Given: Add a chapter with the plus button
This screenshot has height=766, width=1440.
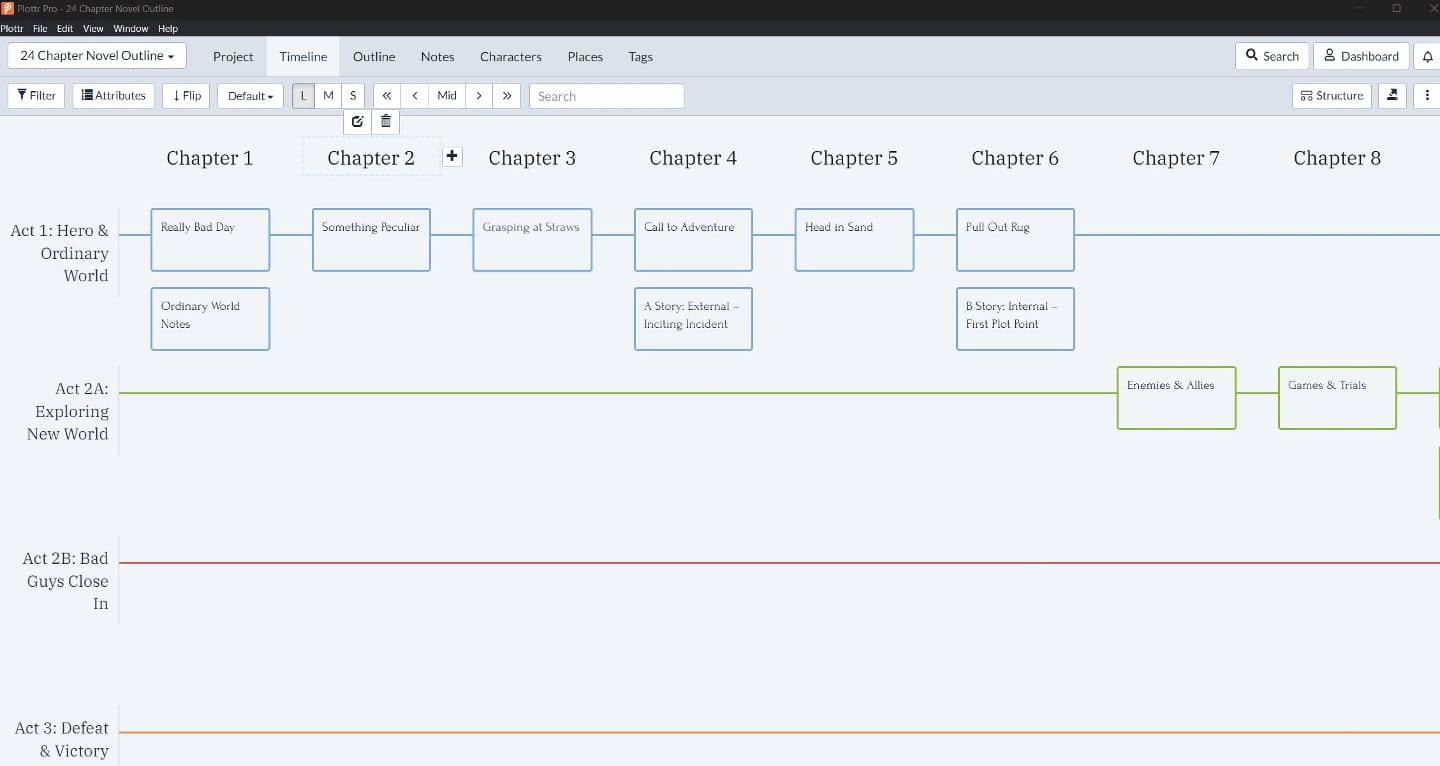Looking at the screenshot, I should point(452,156).
